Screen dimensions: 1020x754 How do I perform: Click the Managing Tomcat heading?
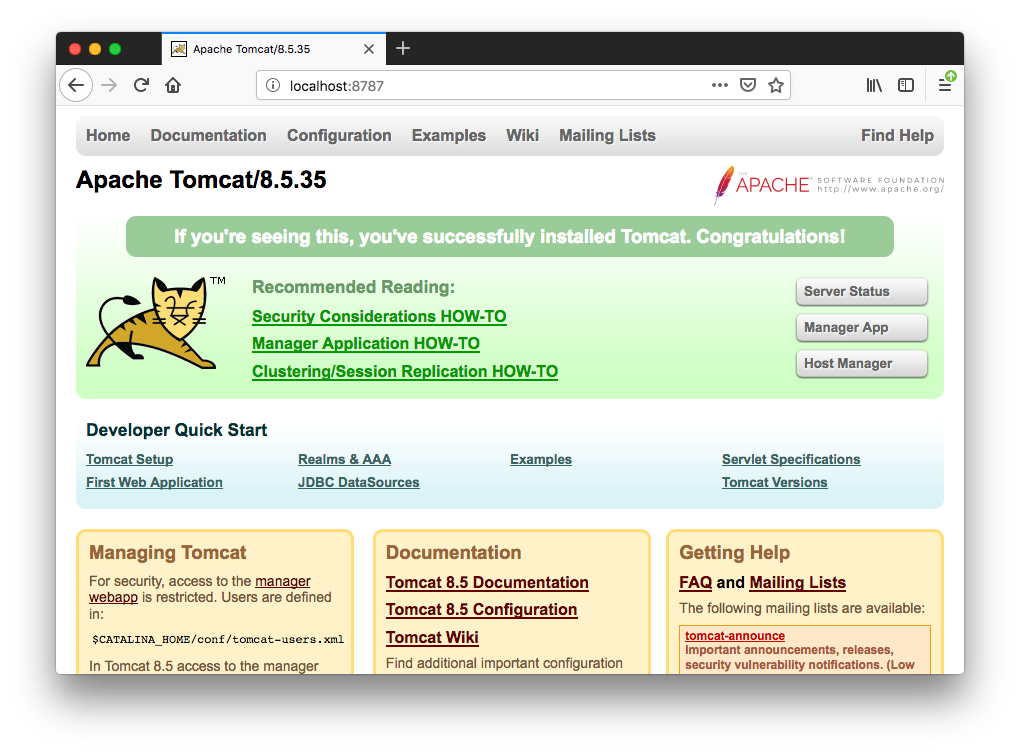click(x=168, y=552)
